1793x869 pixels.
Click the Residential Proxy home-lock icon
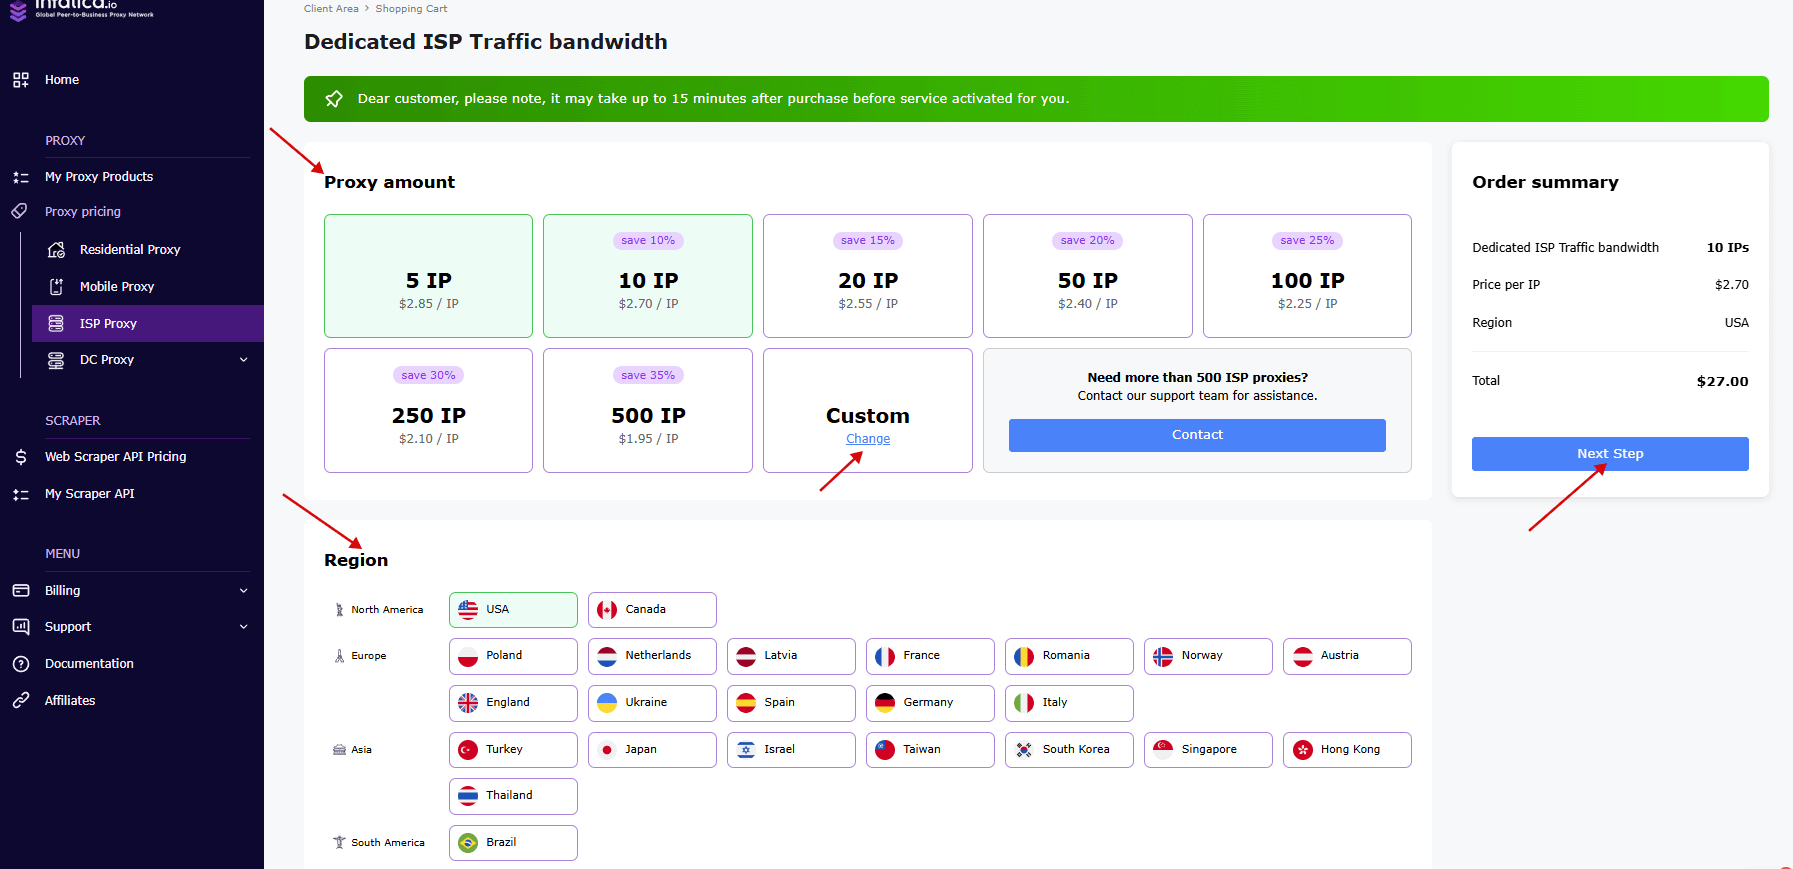[x=56, y=250]
